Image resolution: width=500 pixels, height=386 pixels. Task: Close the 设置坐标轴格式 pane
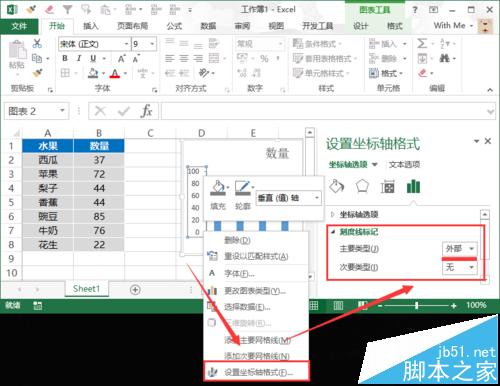click(488, 141)
